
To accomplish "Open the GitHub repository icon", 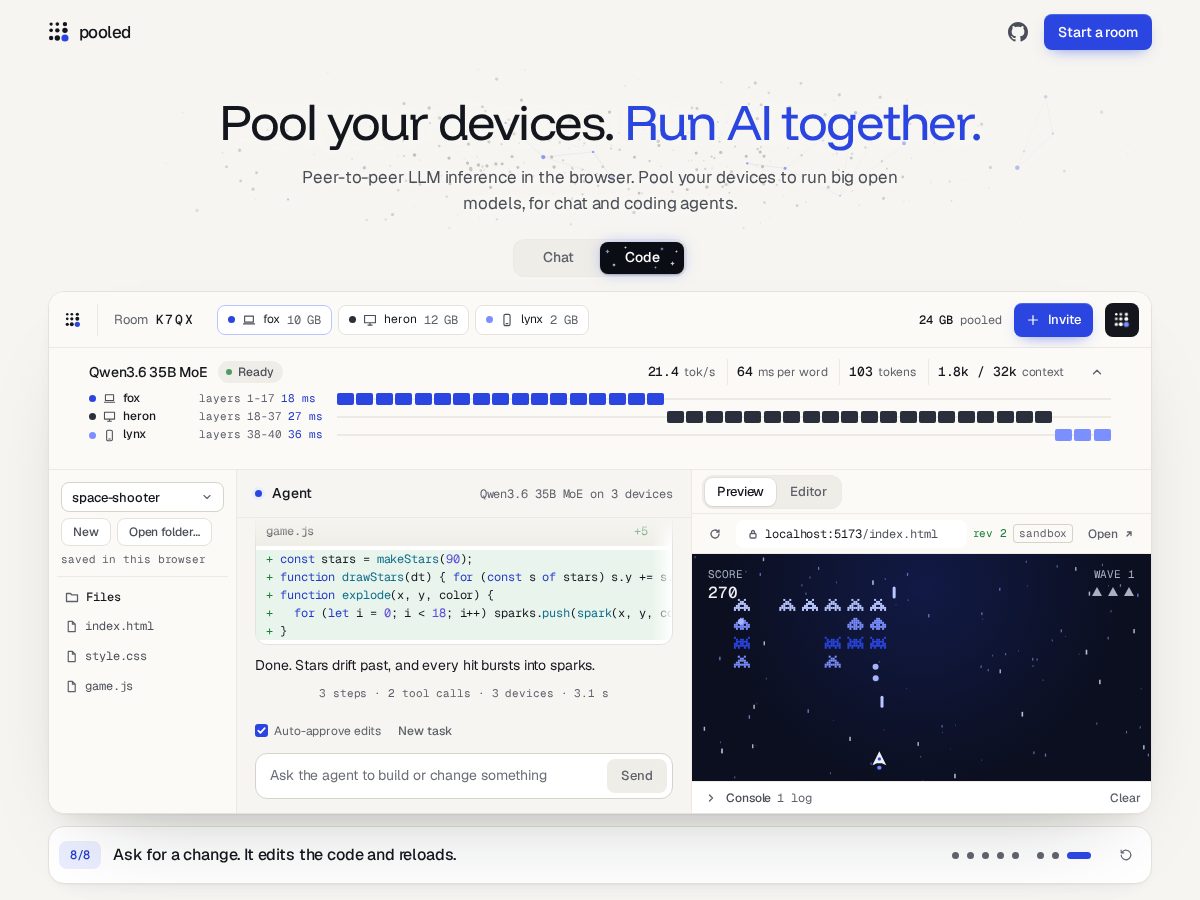I will point(1018,32).
